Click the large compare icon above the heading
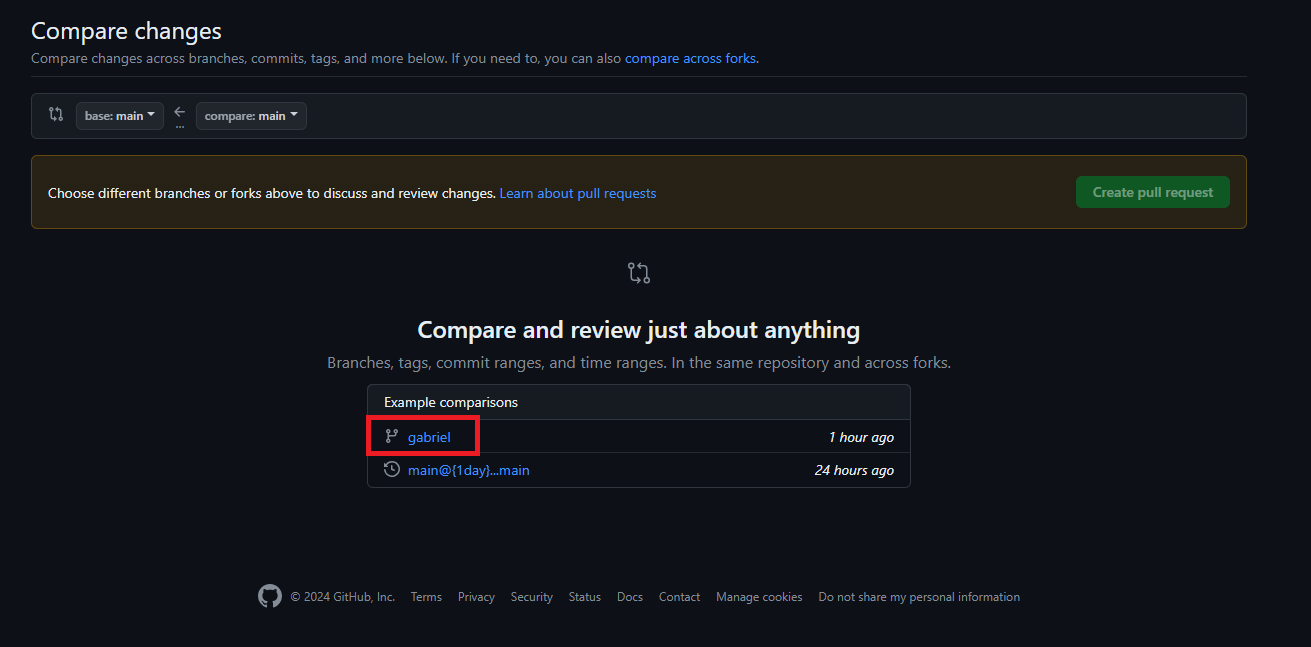Screen dimensions: 1311x647 click(639, 273)
